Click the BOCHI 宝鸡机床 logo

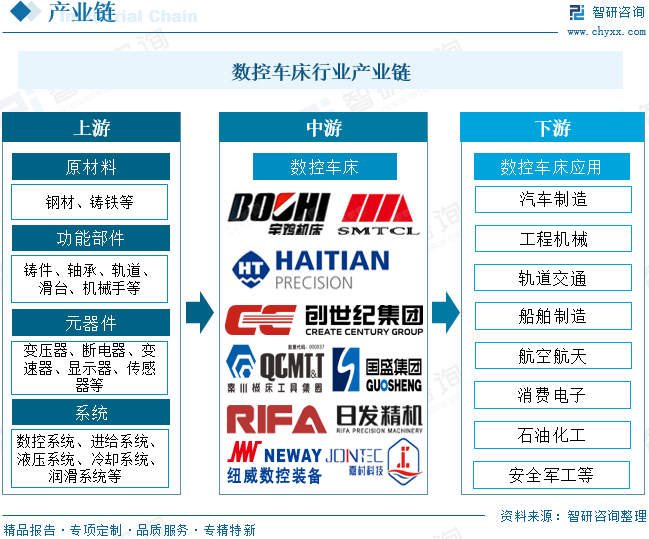click(x=279, y=214)
